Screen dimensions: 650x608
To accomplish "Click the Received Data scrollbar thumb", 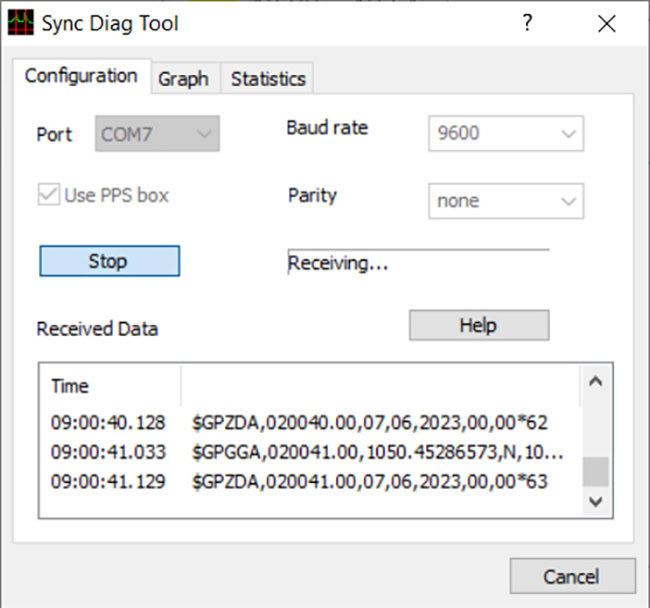I will point(596,472).
